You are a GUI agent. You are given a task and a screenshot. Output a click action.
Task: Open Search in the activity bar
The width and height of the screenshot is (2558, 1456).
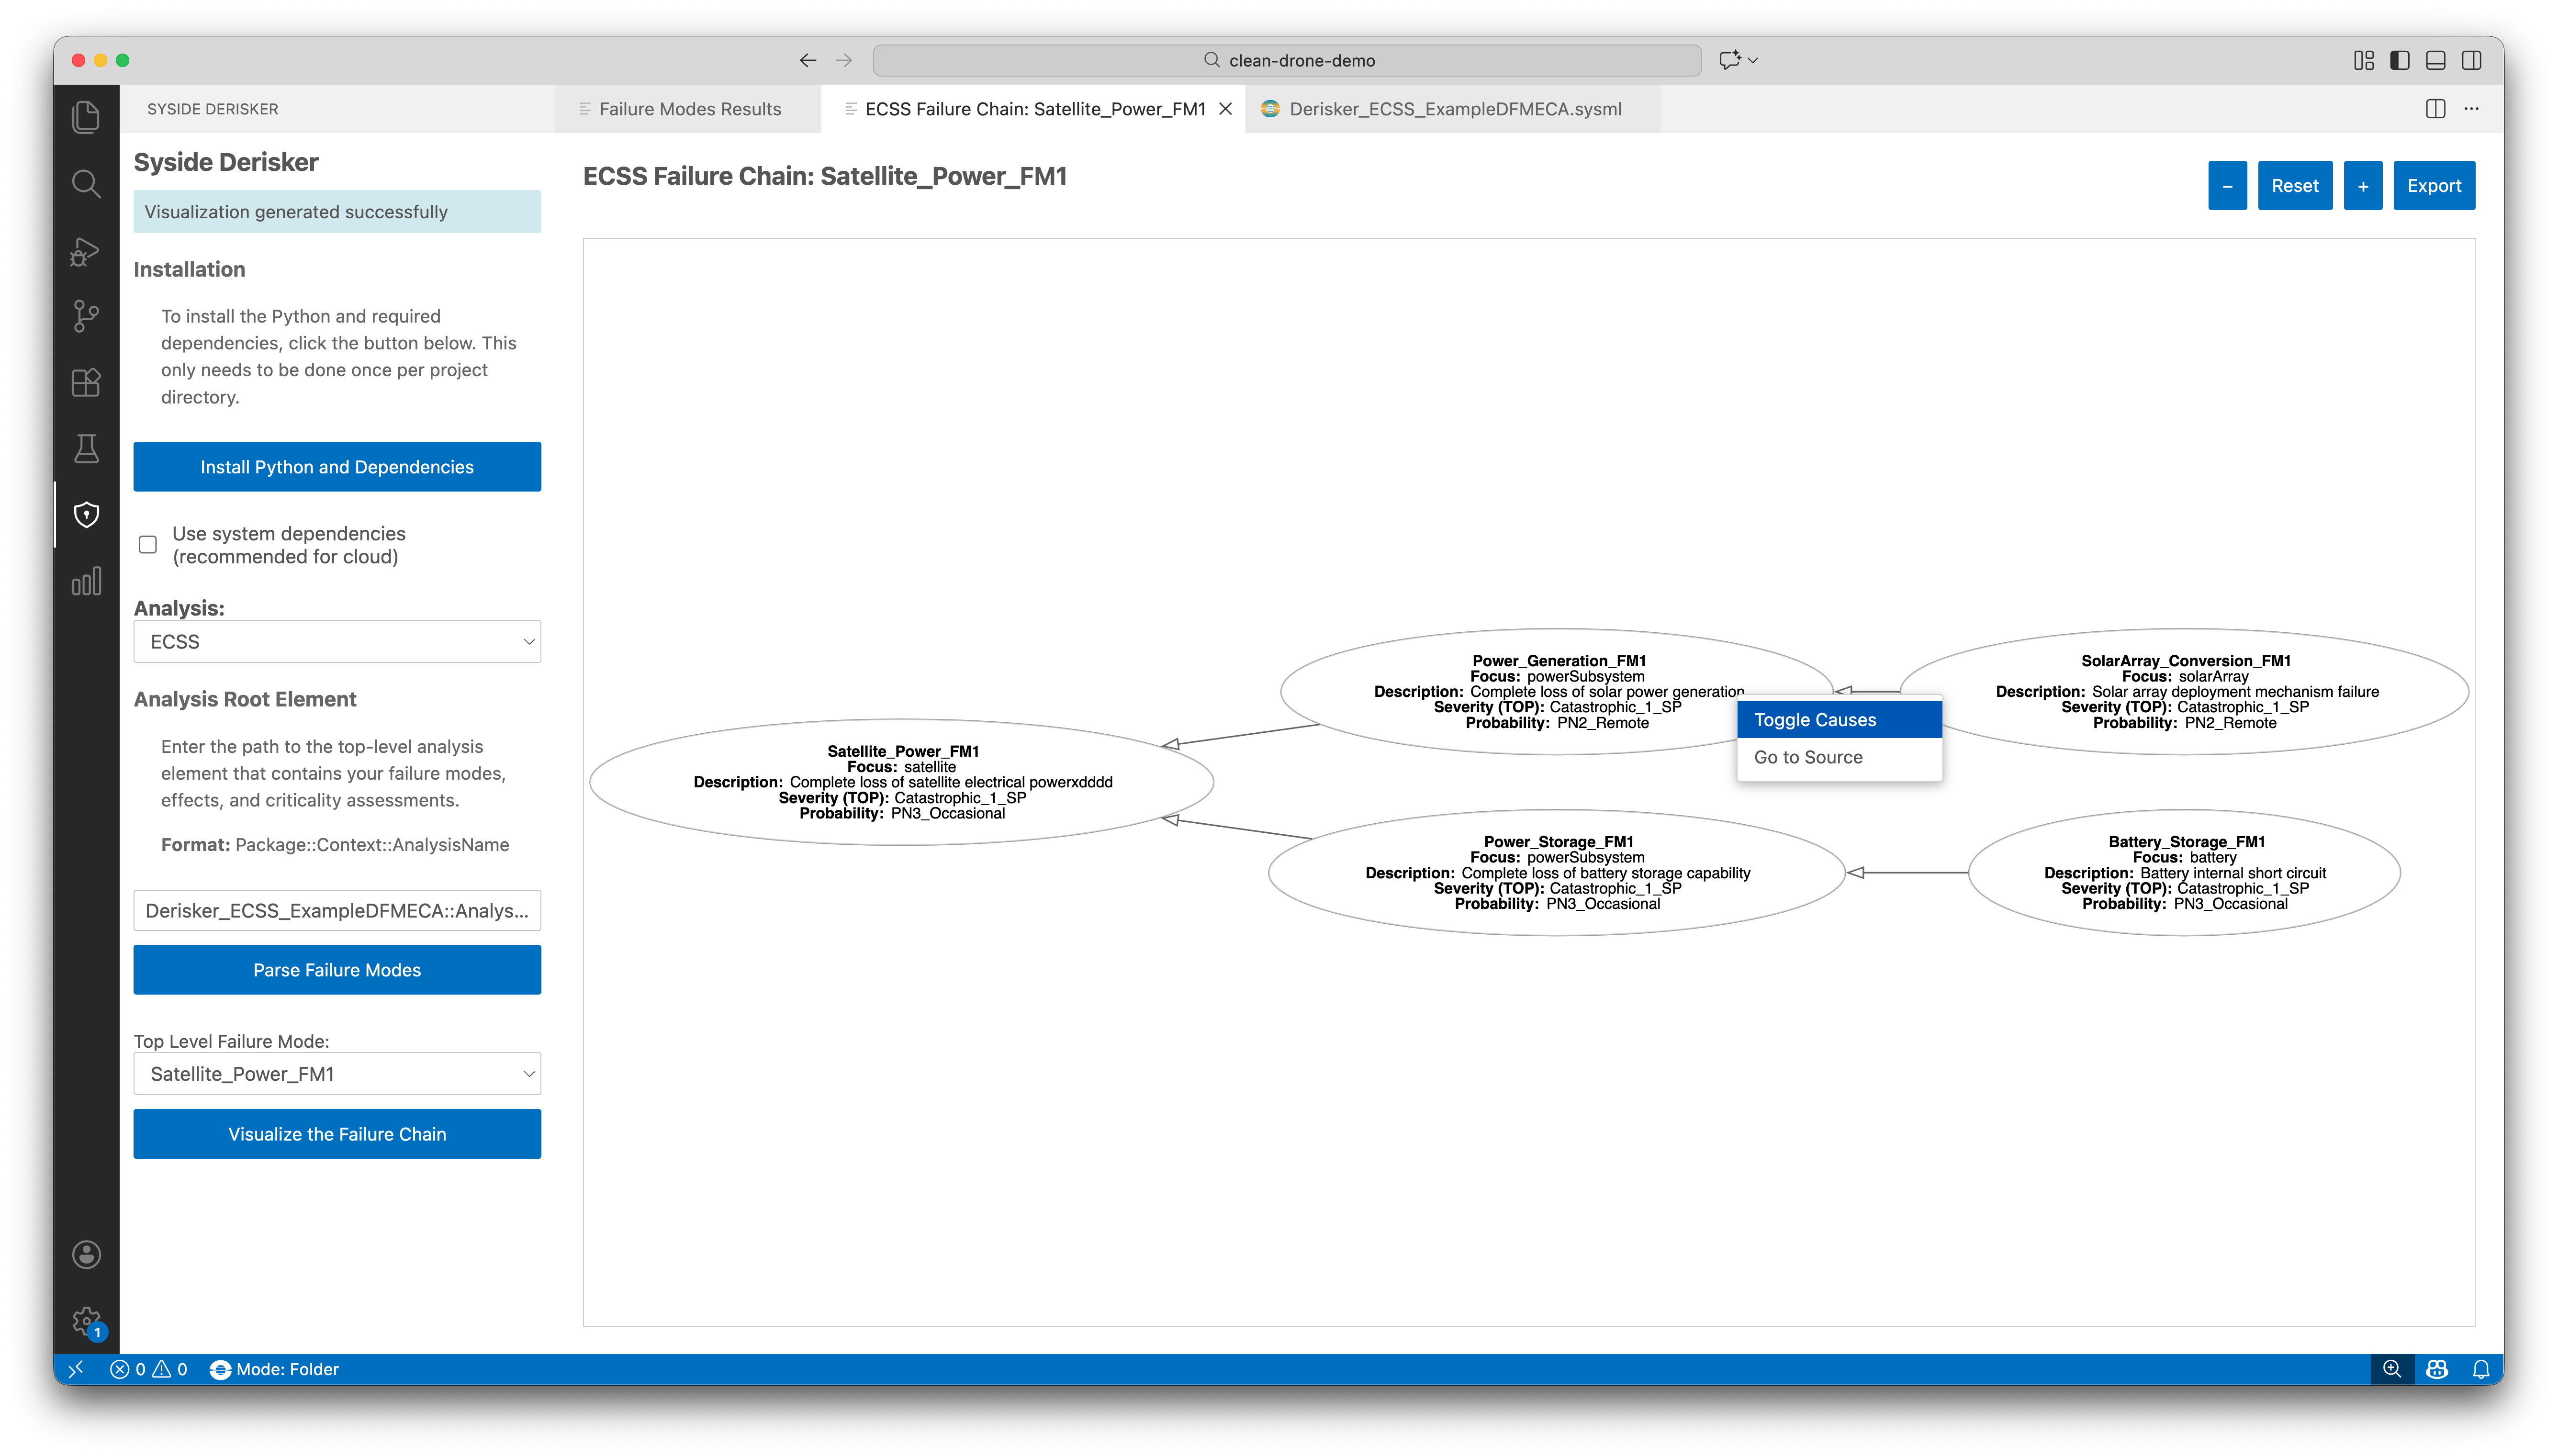point(86,184)
